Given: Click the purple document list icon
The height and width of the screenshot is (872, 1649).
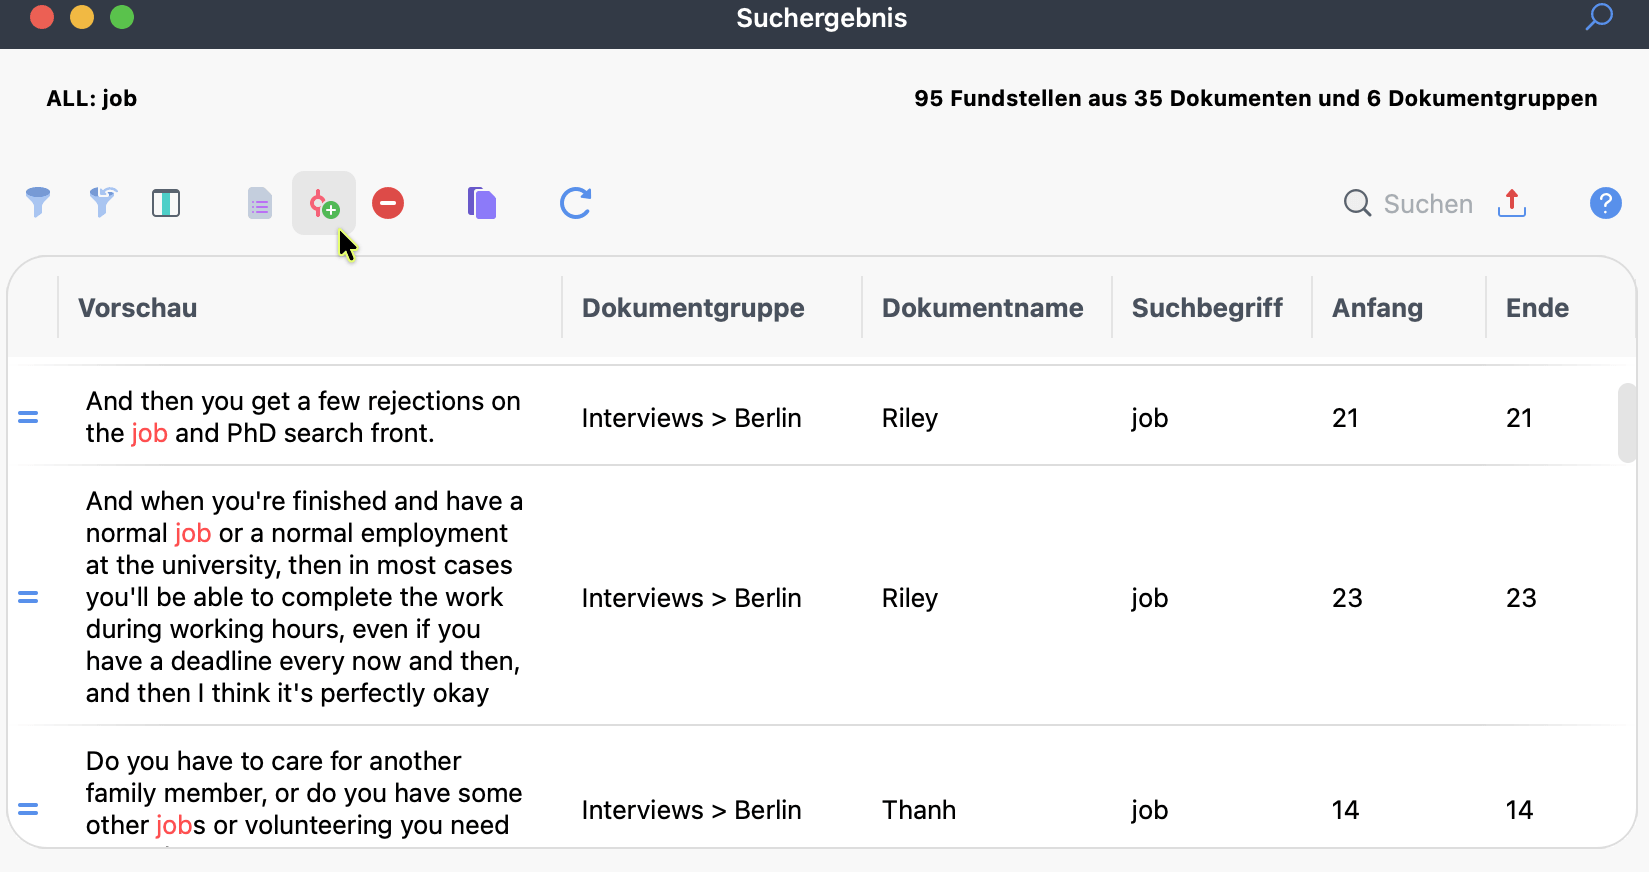Looking at the screenshot, I should coord(260,203).
